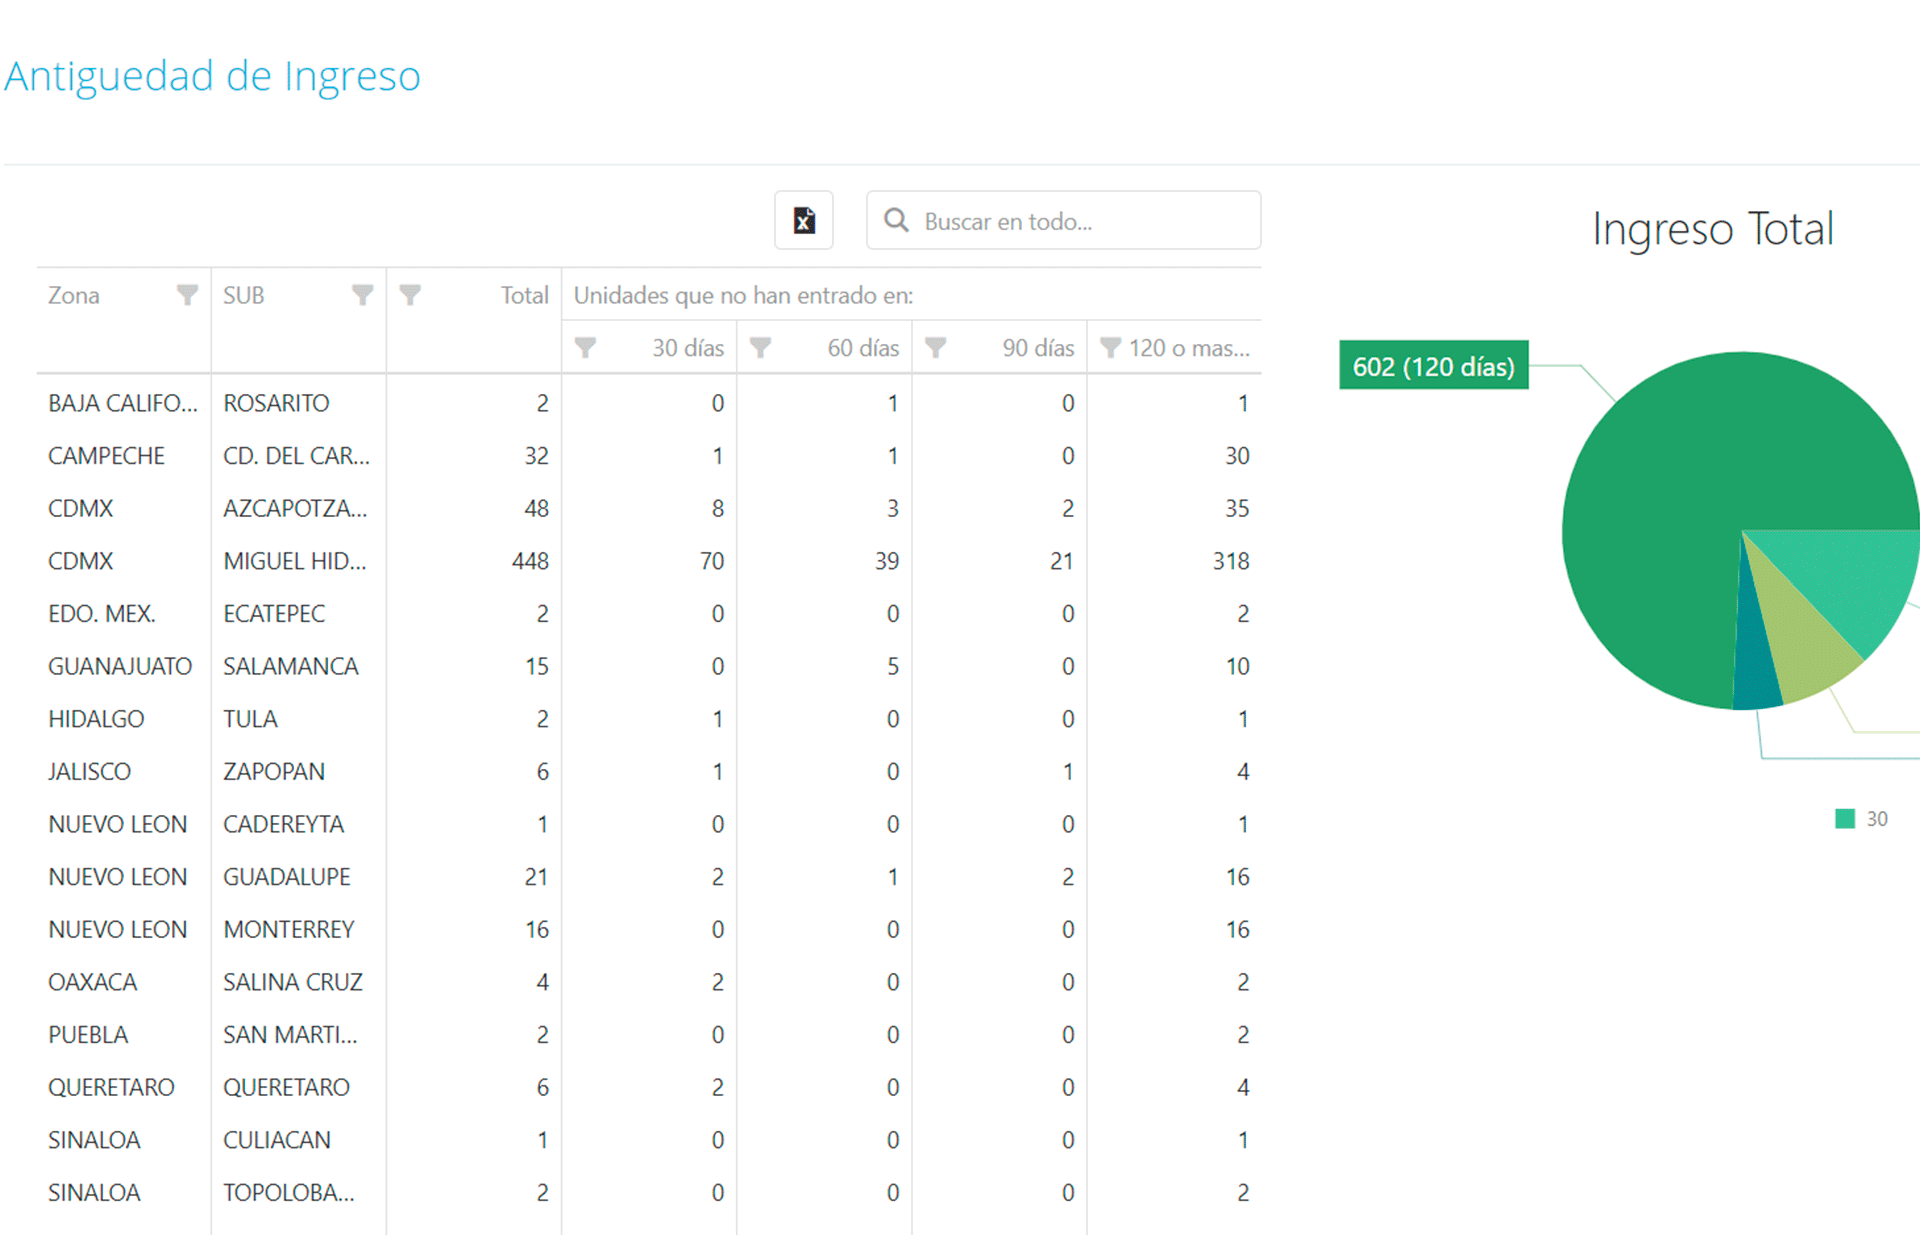Sort by the Zona column header
Image resolution: width=1920 pixels, height=1235 pixels.
pyautogui.click(x=74, y=295)
